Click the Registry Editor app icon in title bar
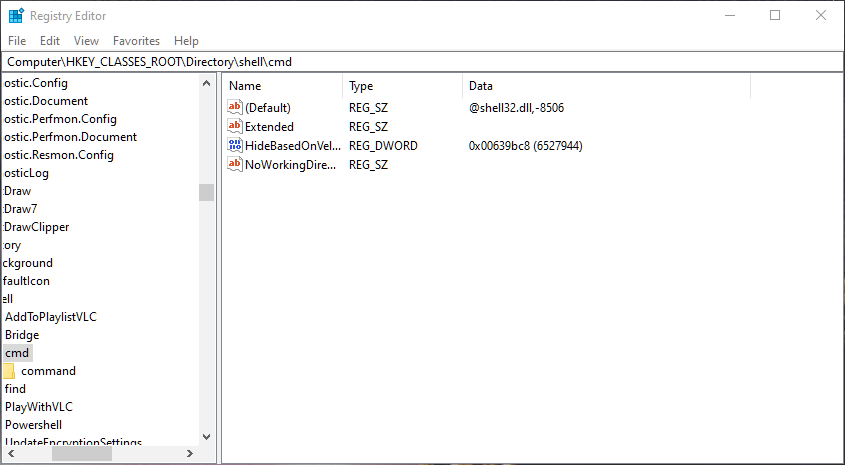 (16, 16)
